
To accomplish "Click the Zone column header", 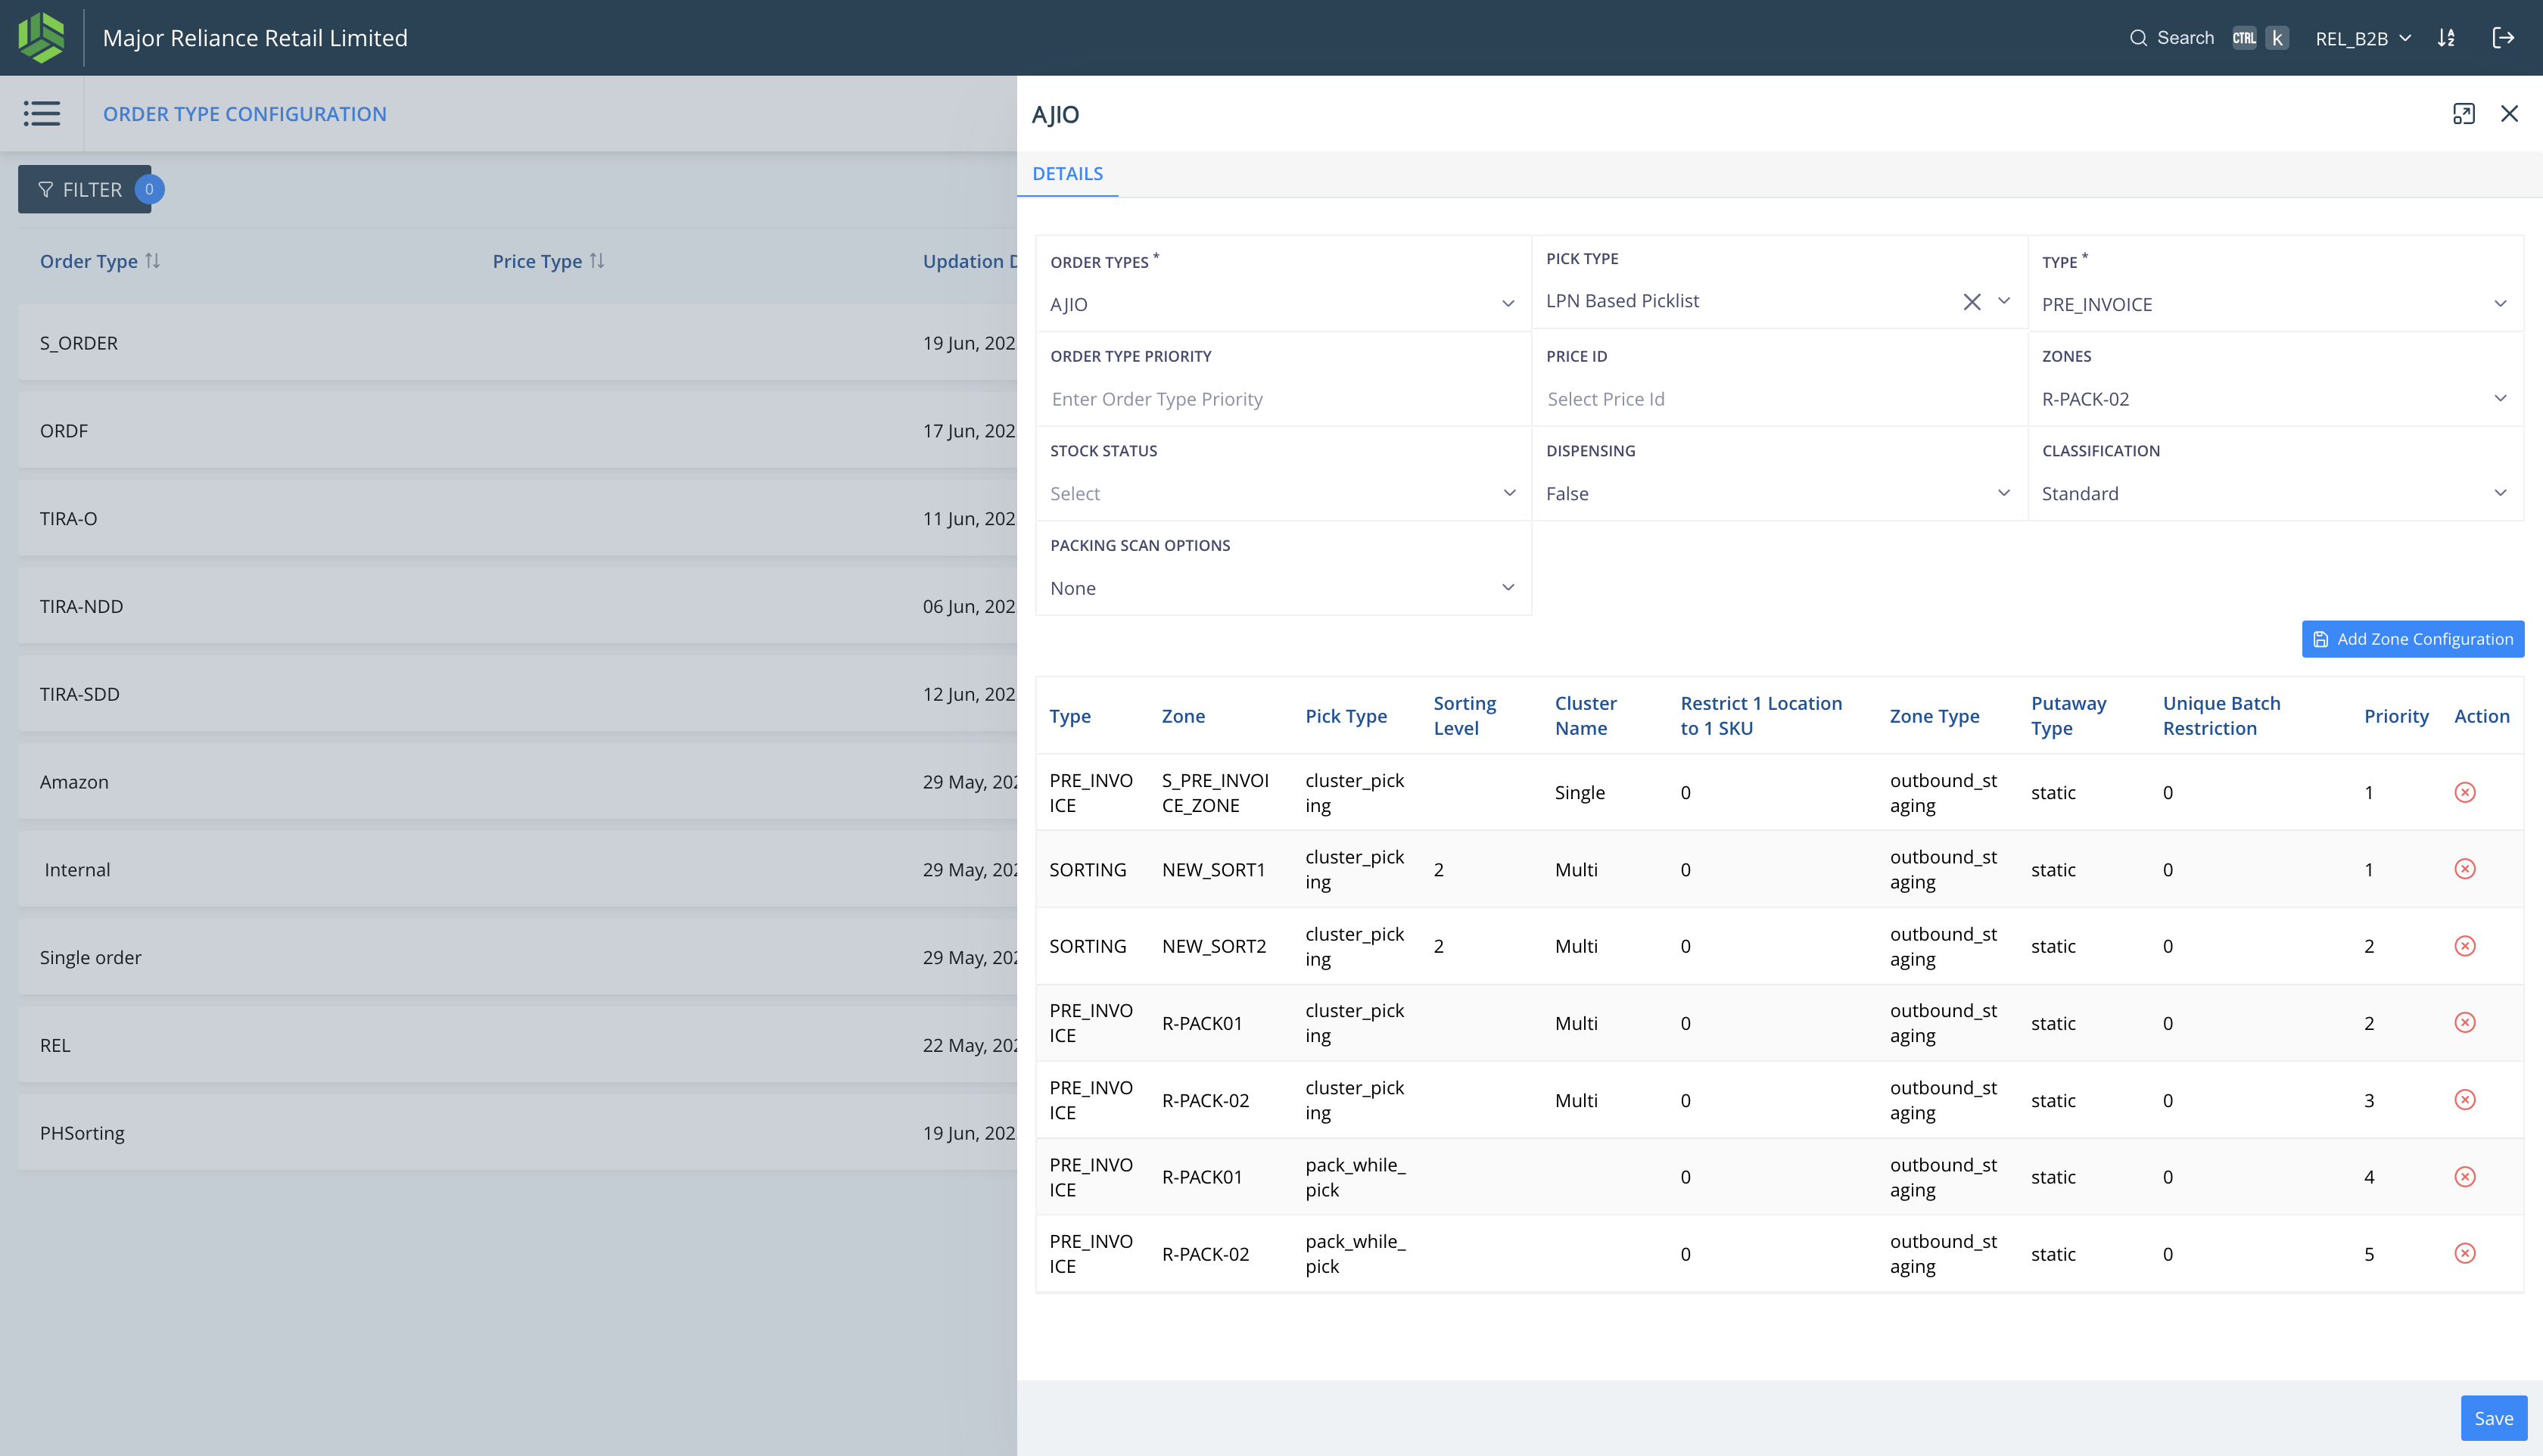I will 1183,716.
